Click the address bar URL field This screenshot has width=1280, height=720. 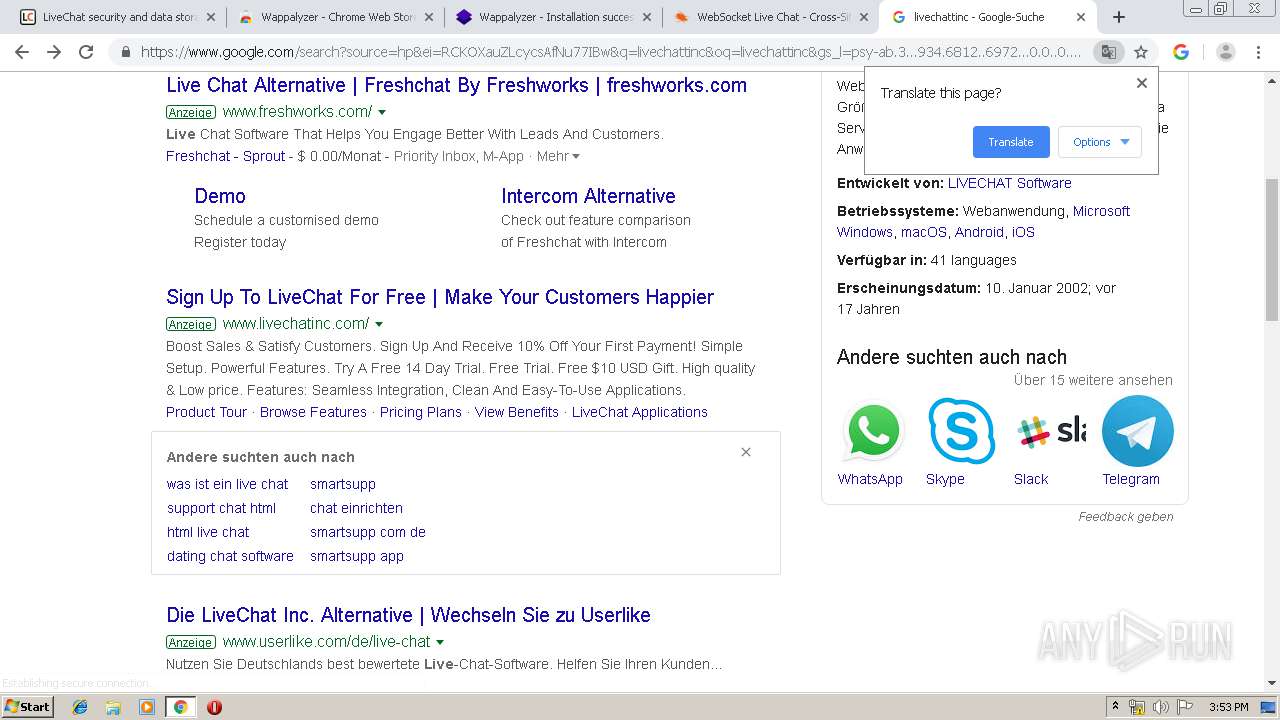pos(610,52)
